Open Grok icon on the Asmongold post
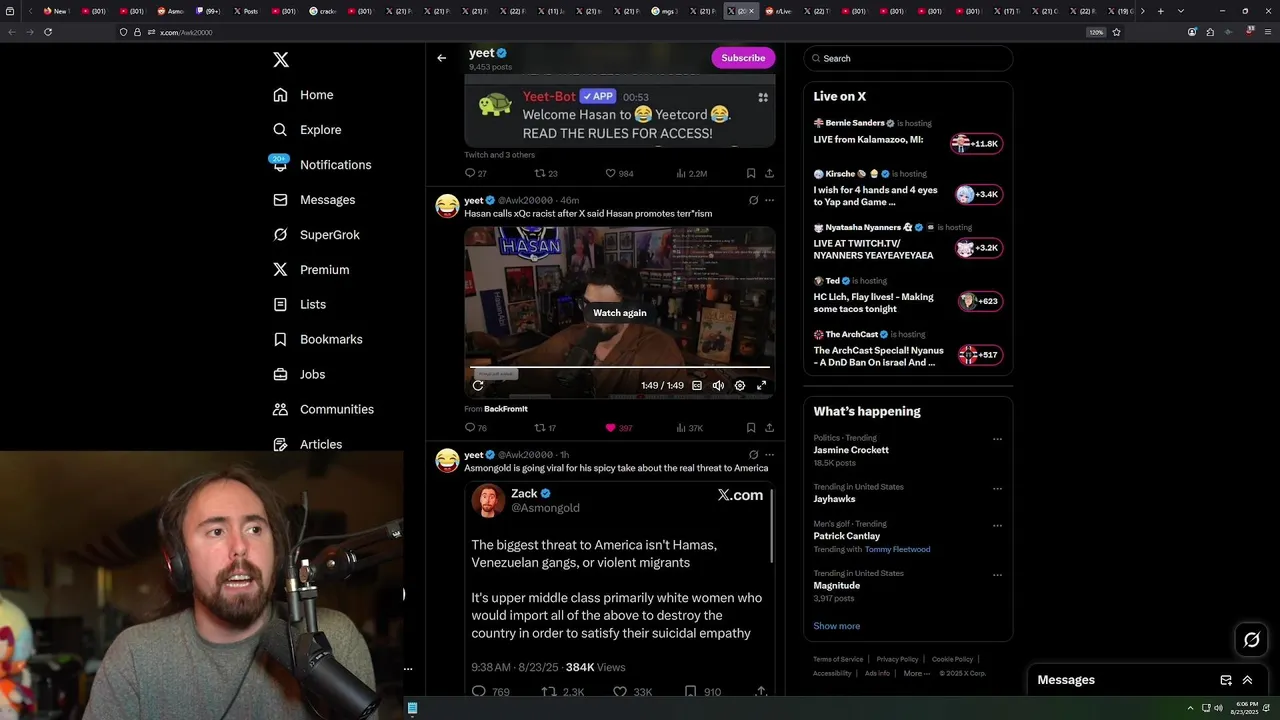The height and width of the screenshot is (720, 1280). (753, 454)
